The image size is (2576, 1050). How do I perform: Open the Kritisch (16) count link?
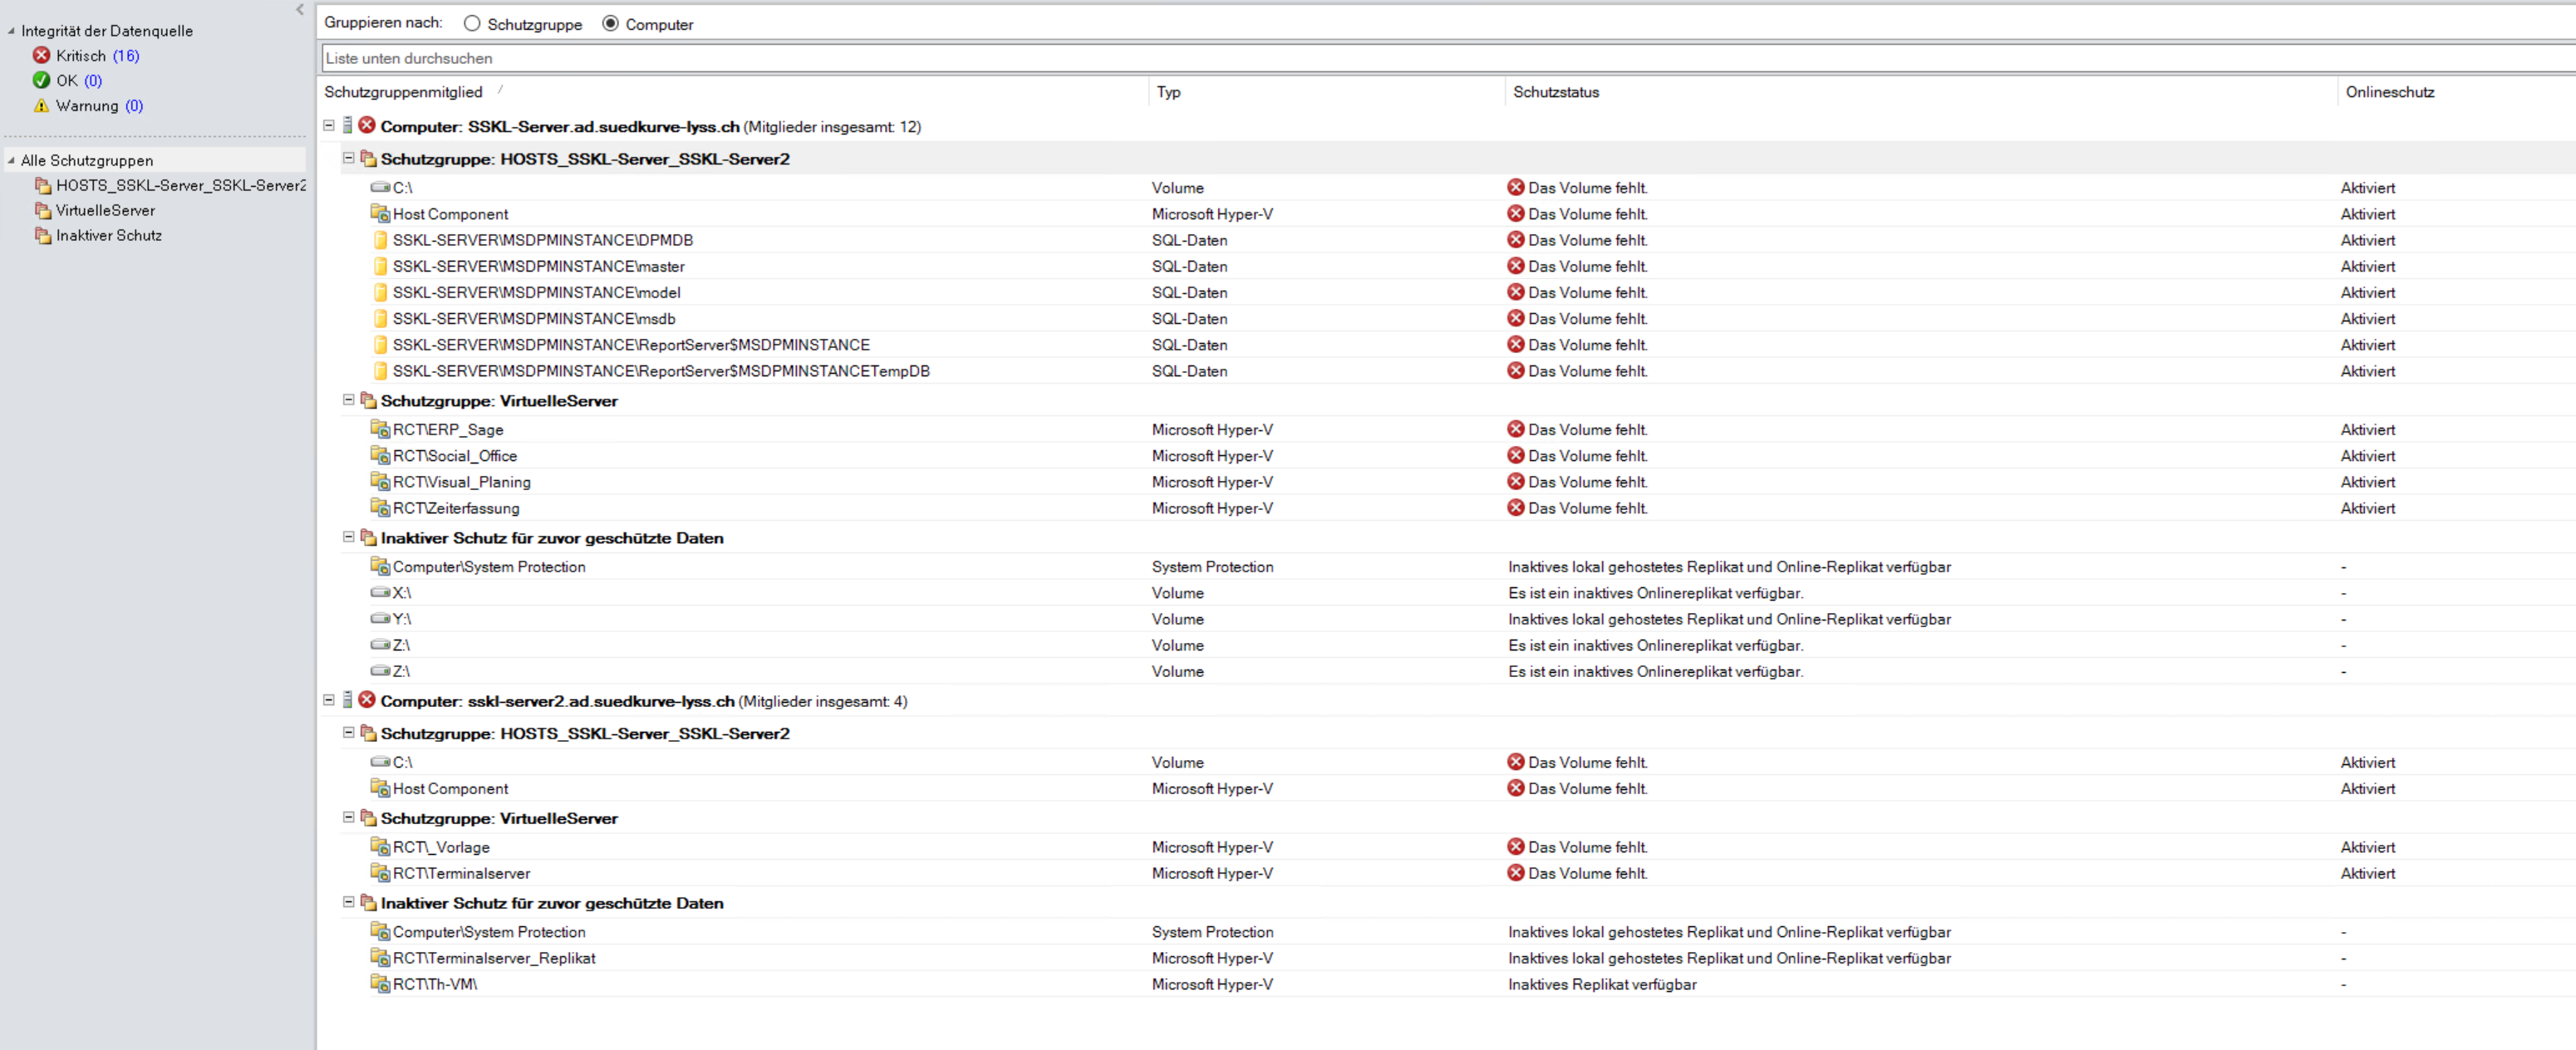tap(126, 56)
